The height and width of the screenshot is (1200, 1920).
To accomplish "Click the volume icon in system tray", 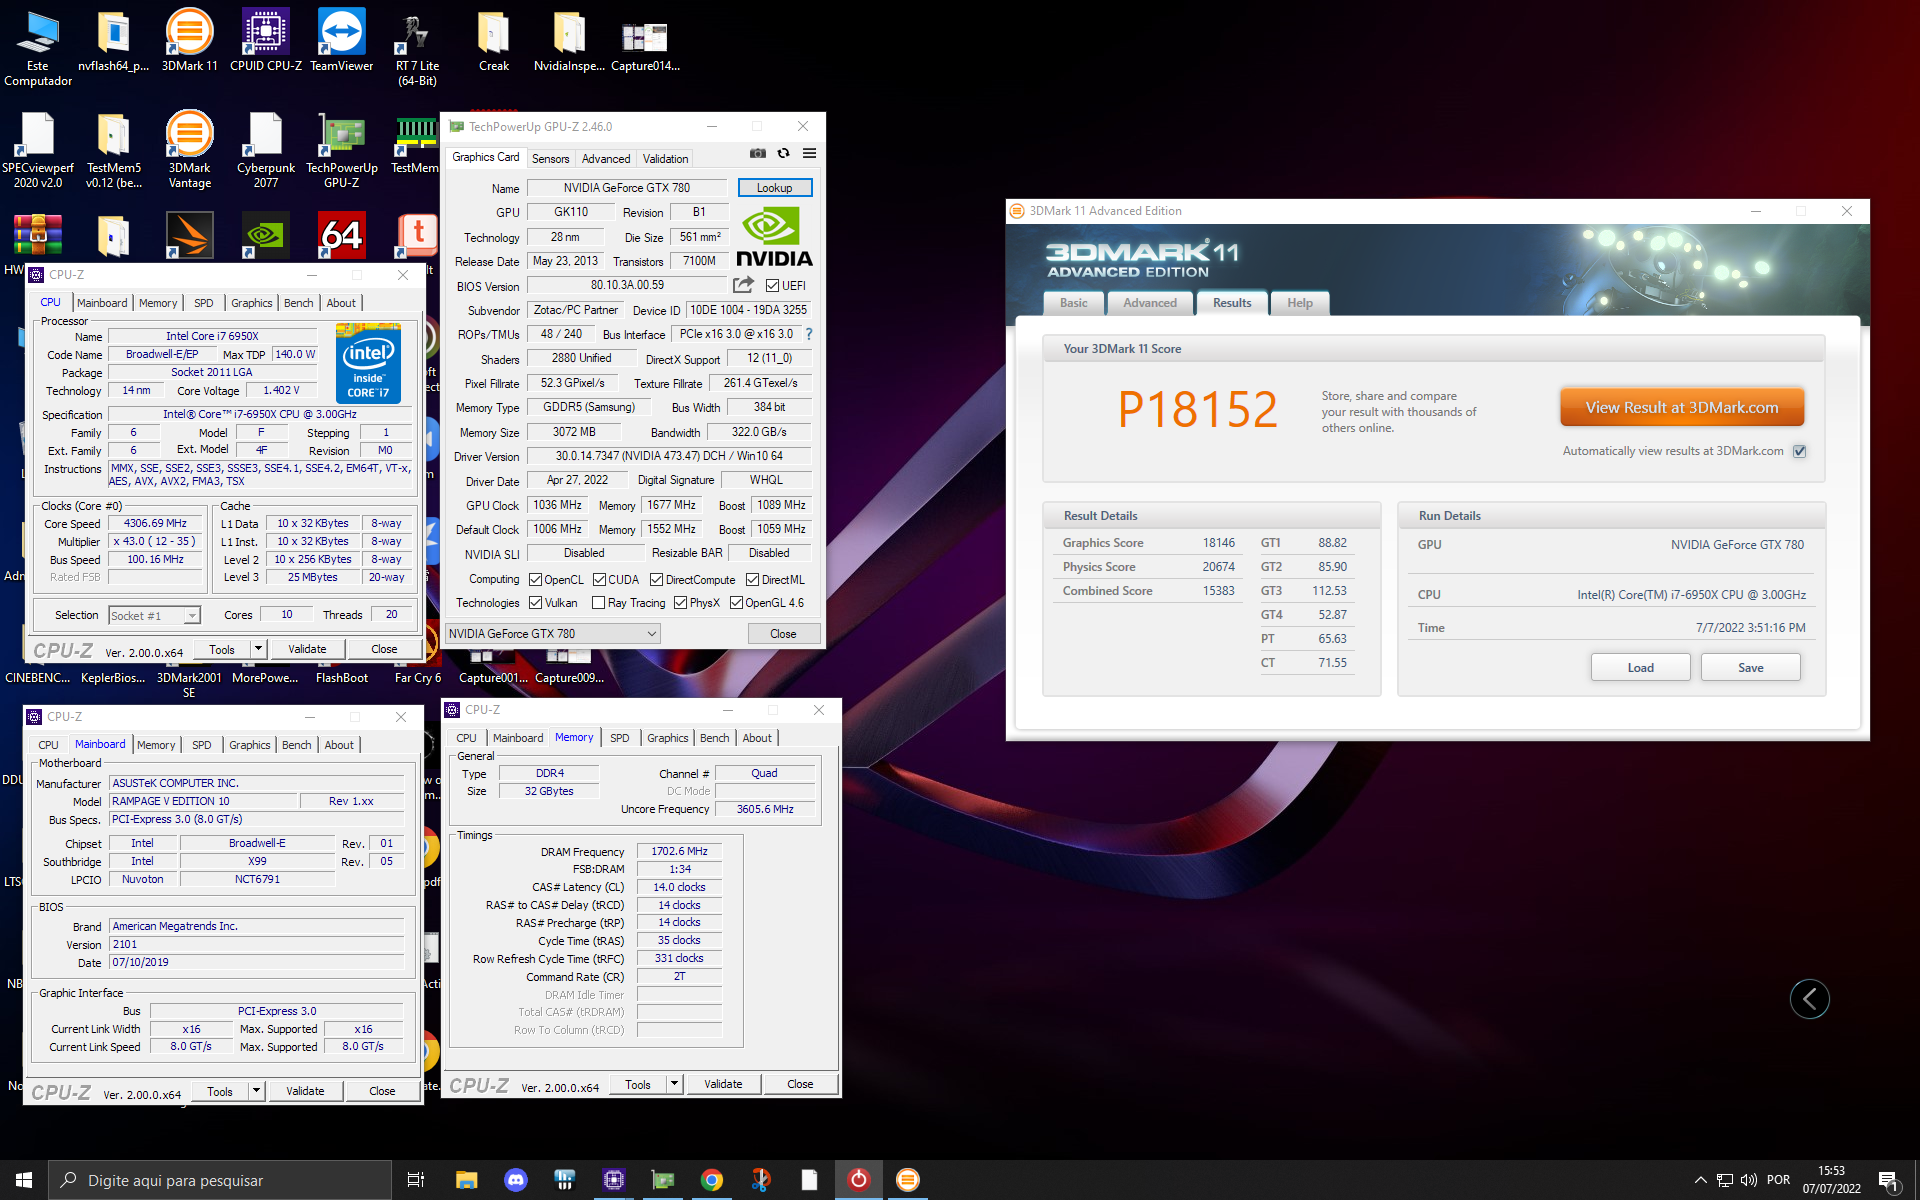I will coord(1749,1180).
